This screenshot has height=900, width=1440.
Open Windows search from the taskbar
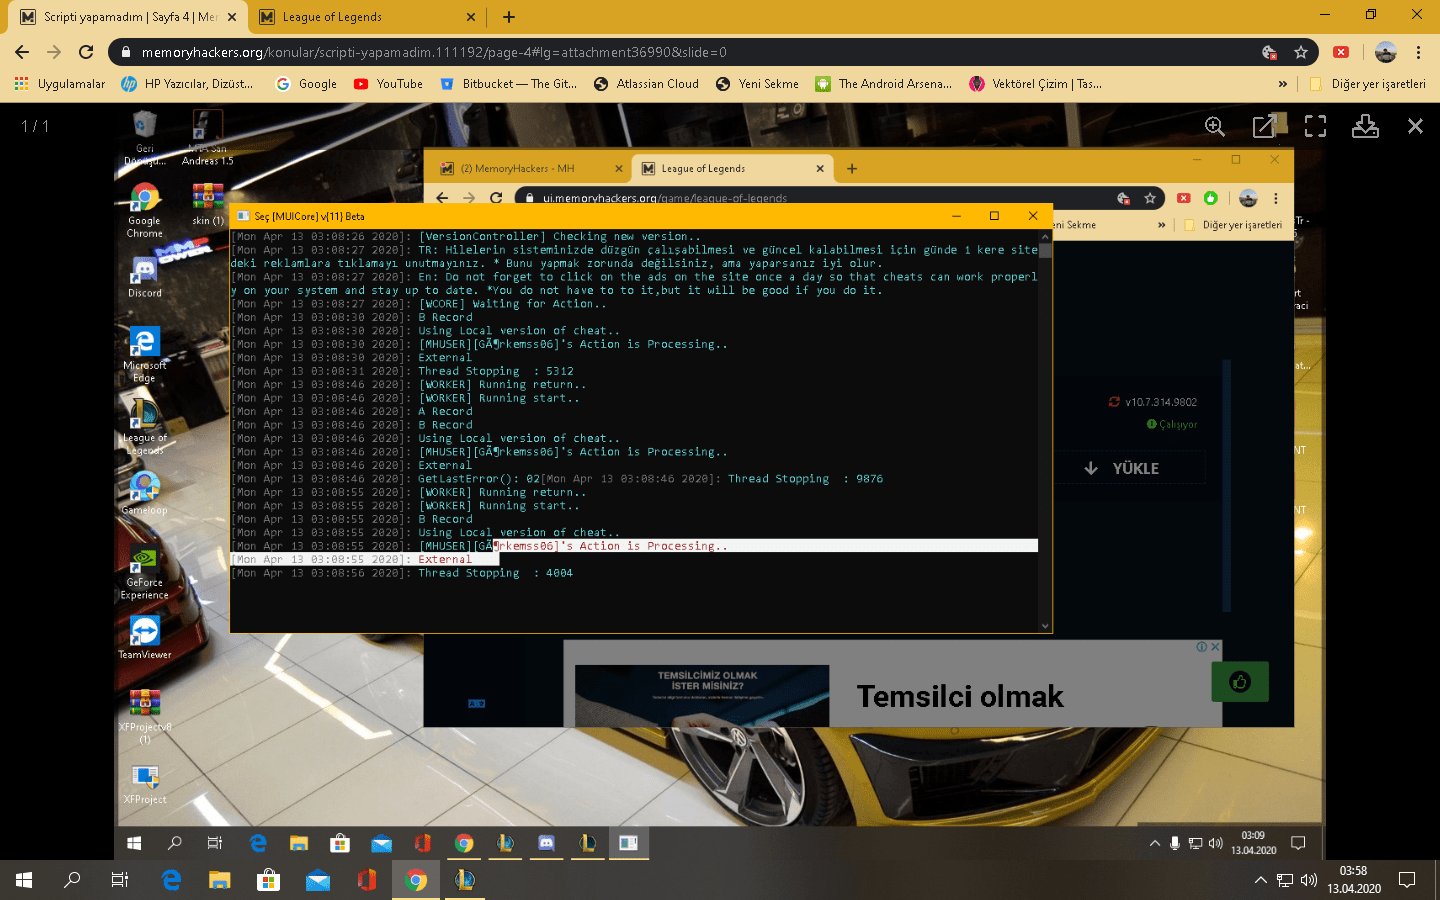72,880
